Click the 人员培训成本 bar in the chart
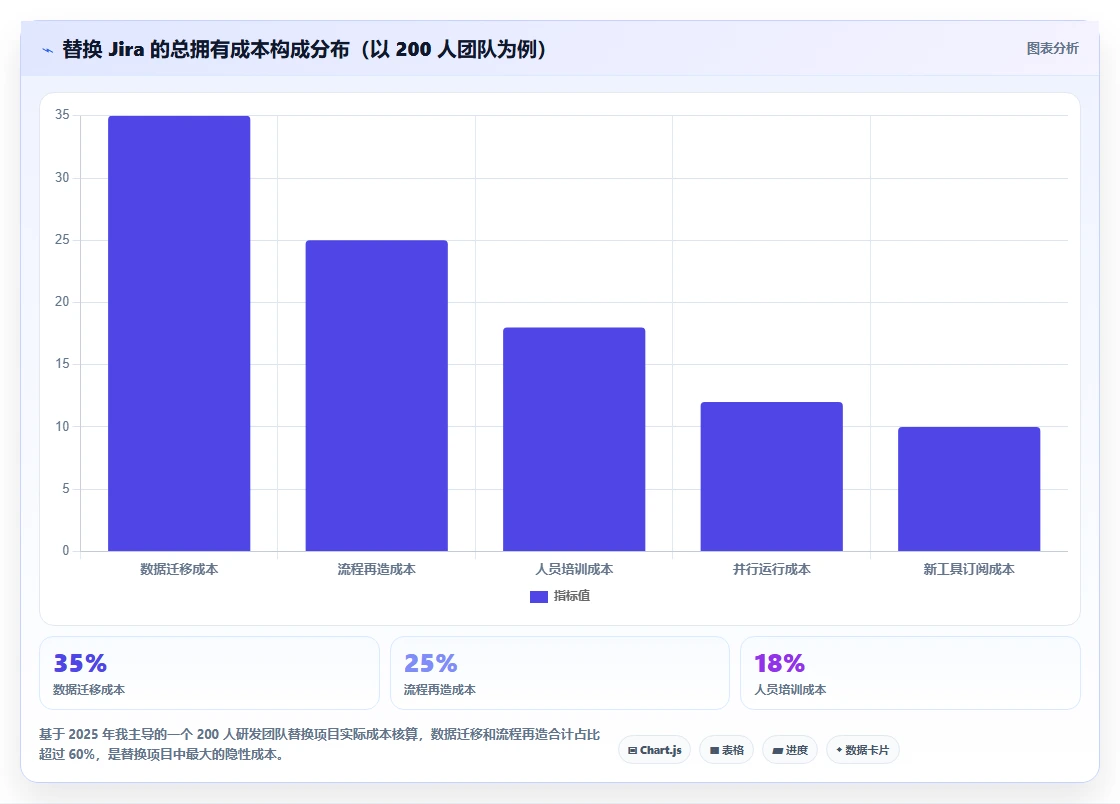1120x804 pixels. [x=574, y=439]
